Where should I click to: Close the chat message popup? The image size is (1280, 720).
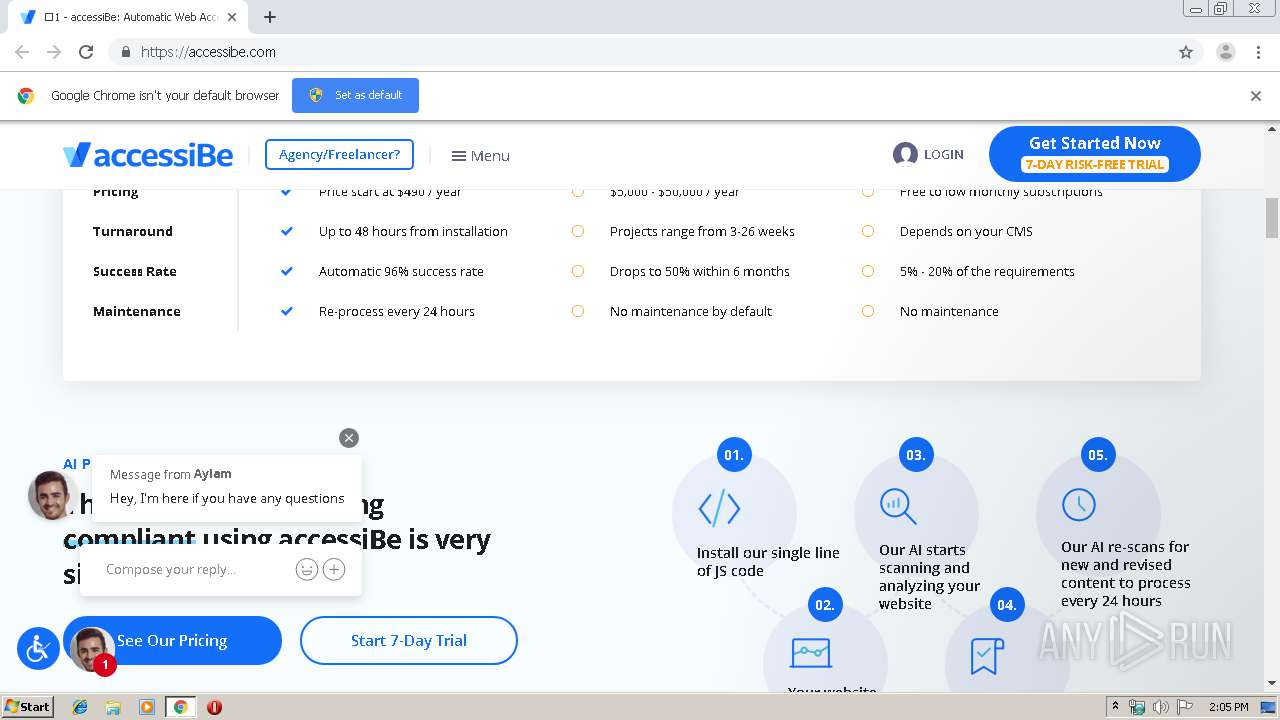click(348, 438)
